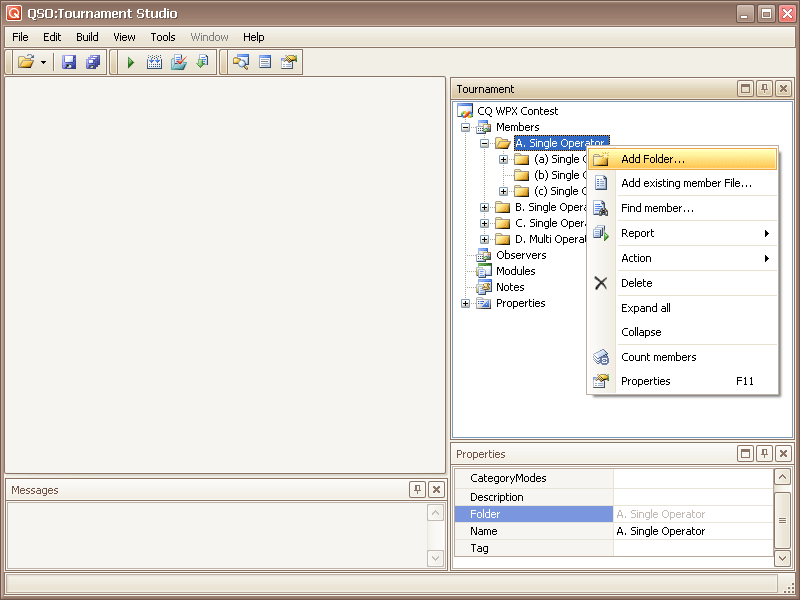Expand the Properties tree node

(x=466, y=303)
